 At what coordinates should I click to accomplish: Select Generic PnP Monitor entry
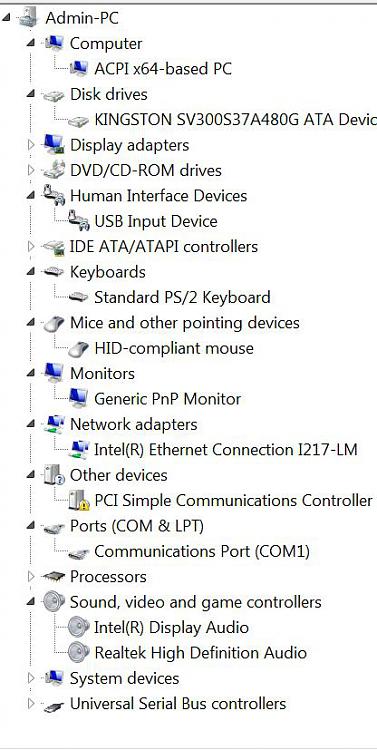click(x=167, y=399)
